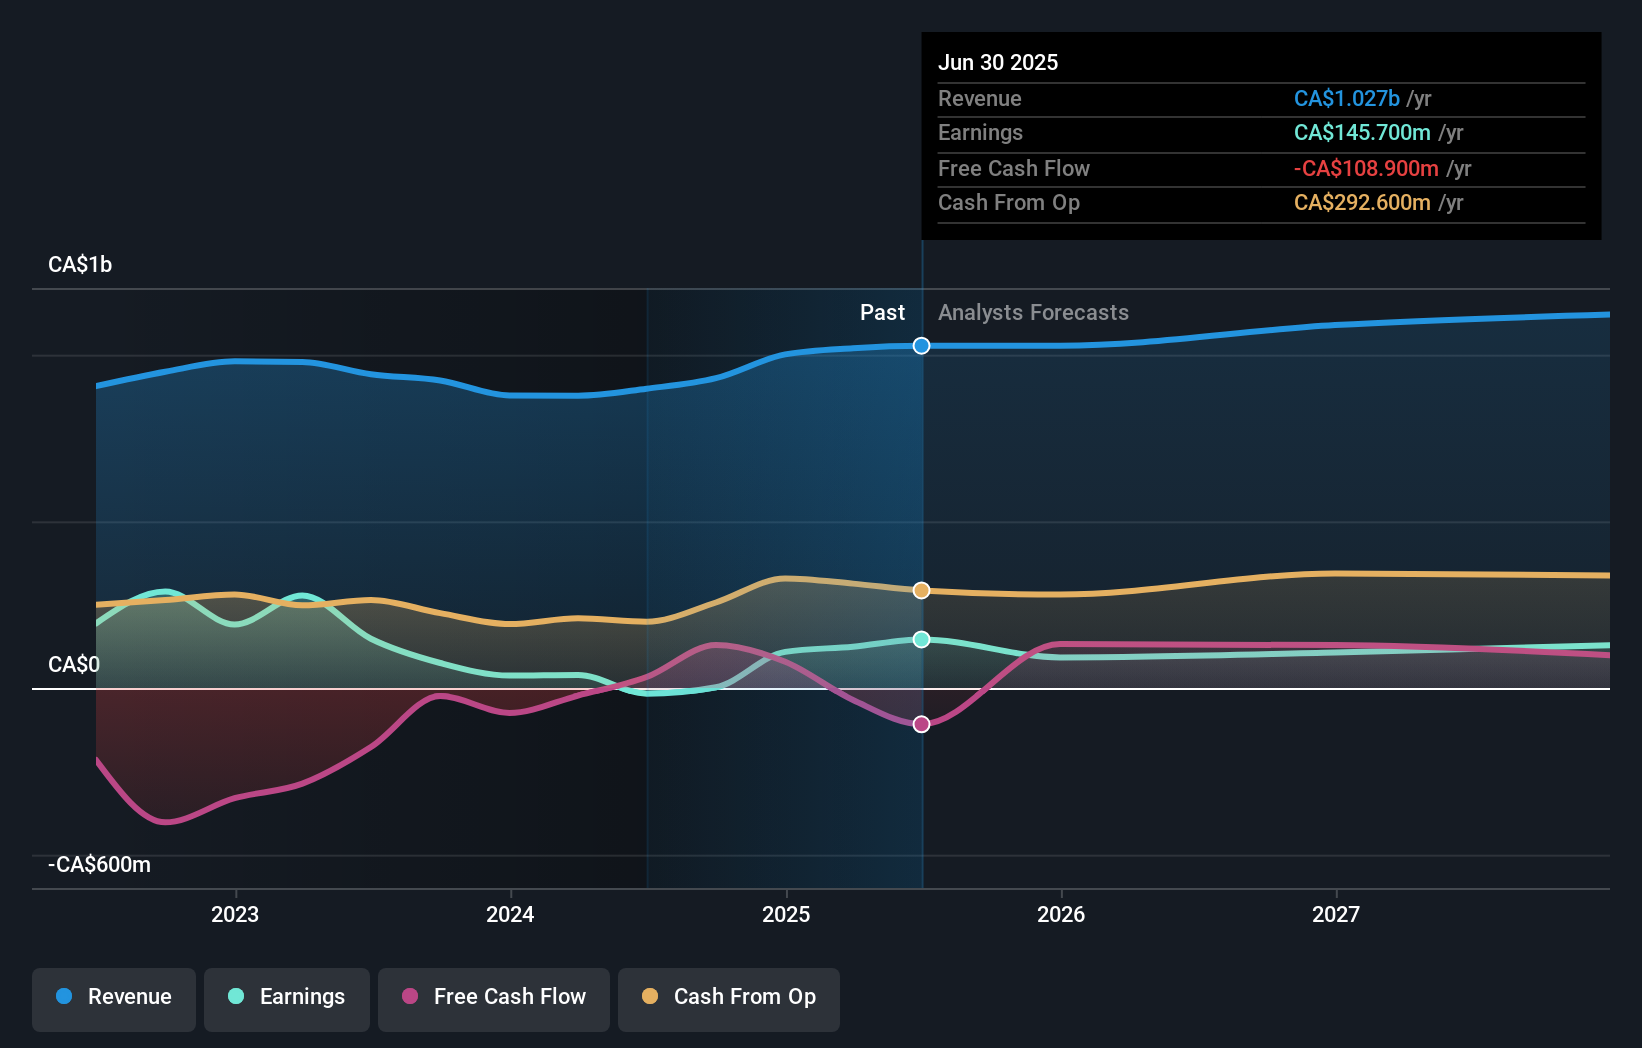The height and width of the screenshot is (1048, 1642).
Task: Toggle the Free Cash Flow legend button
Action: (x=494, y=999)
